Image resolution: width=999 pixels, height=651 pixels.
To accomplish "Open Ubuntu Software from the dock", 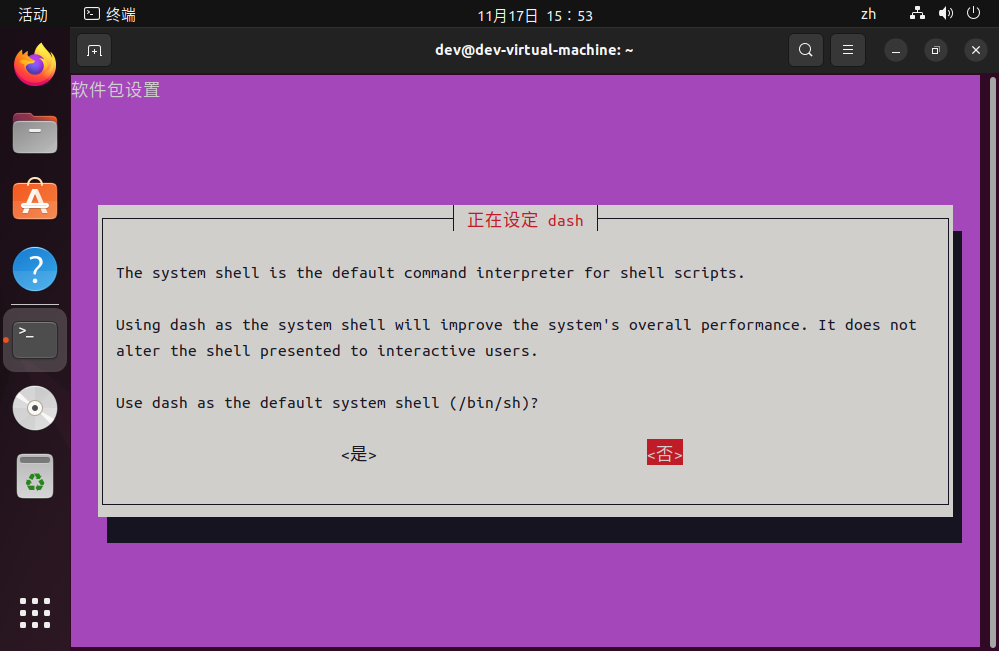I will pos(34,199).
